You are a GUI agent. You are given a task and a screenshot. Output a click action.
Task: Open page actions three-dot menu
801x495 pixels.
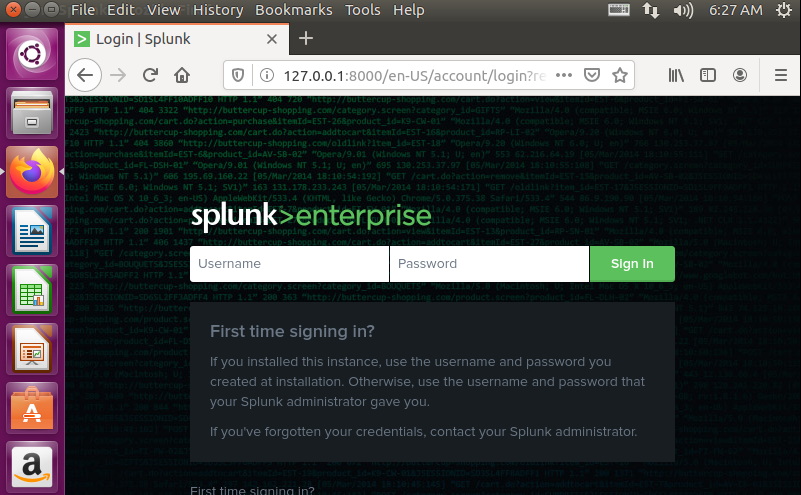(564, 75)
